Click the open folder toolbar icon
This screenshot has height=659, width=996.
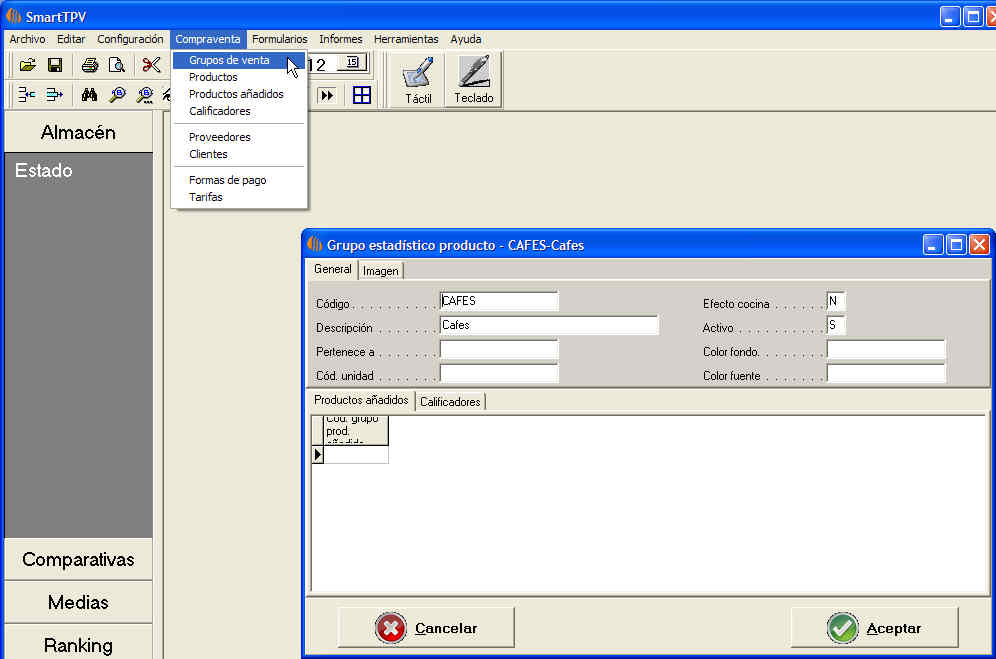pyautogui.click(x=27, y=65)
